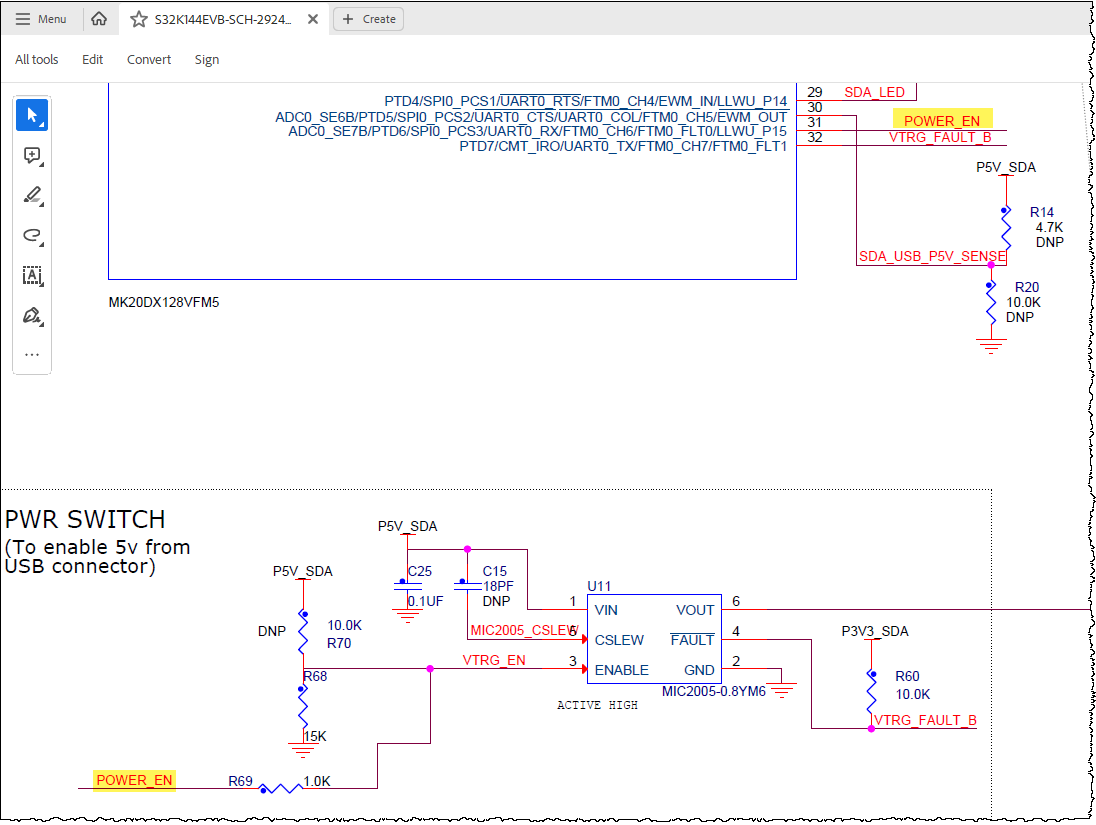Select the freehand draw loop tool

coord(32,235)
